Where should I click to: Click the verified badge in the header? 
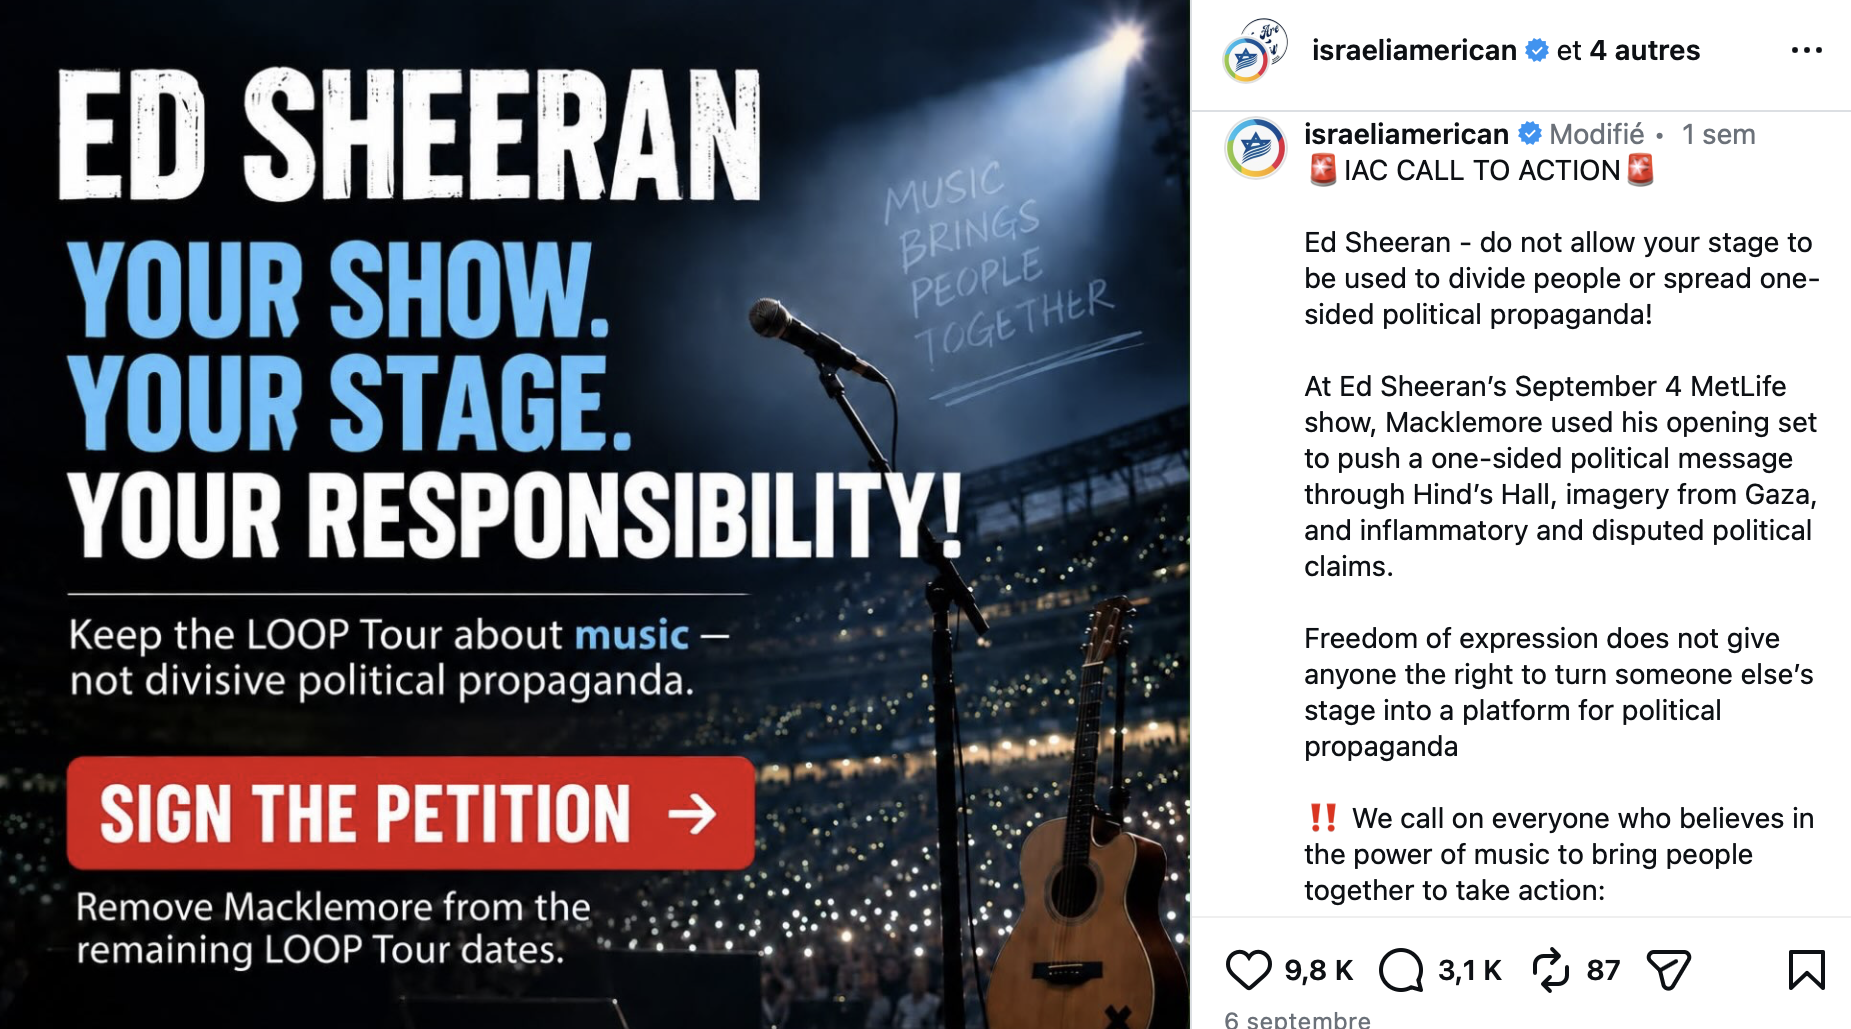1537,50
